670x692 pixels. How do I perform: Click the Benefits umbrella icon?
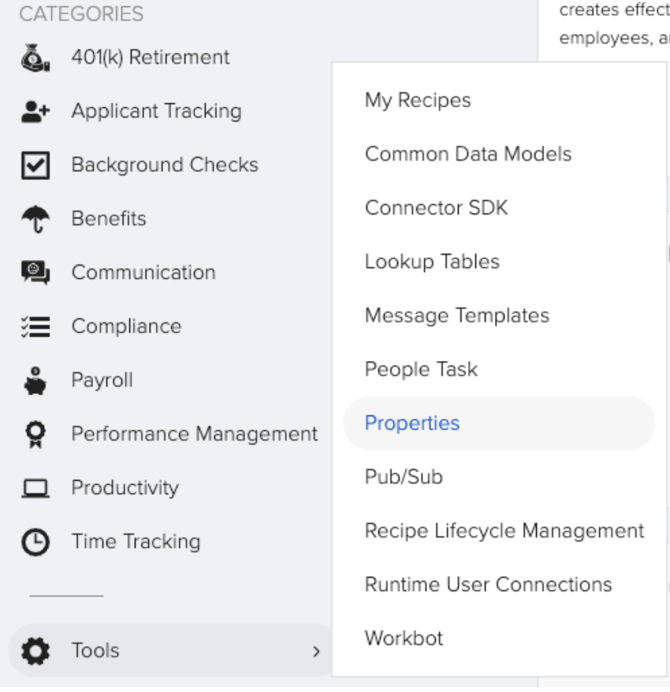tap(35, 219)
